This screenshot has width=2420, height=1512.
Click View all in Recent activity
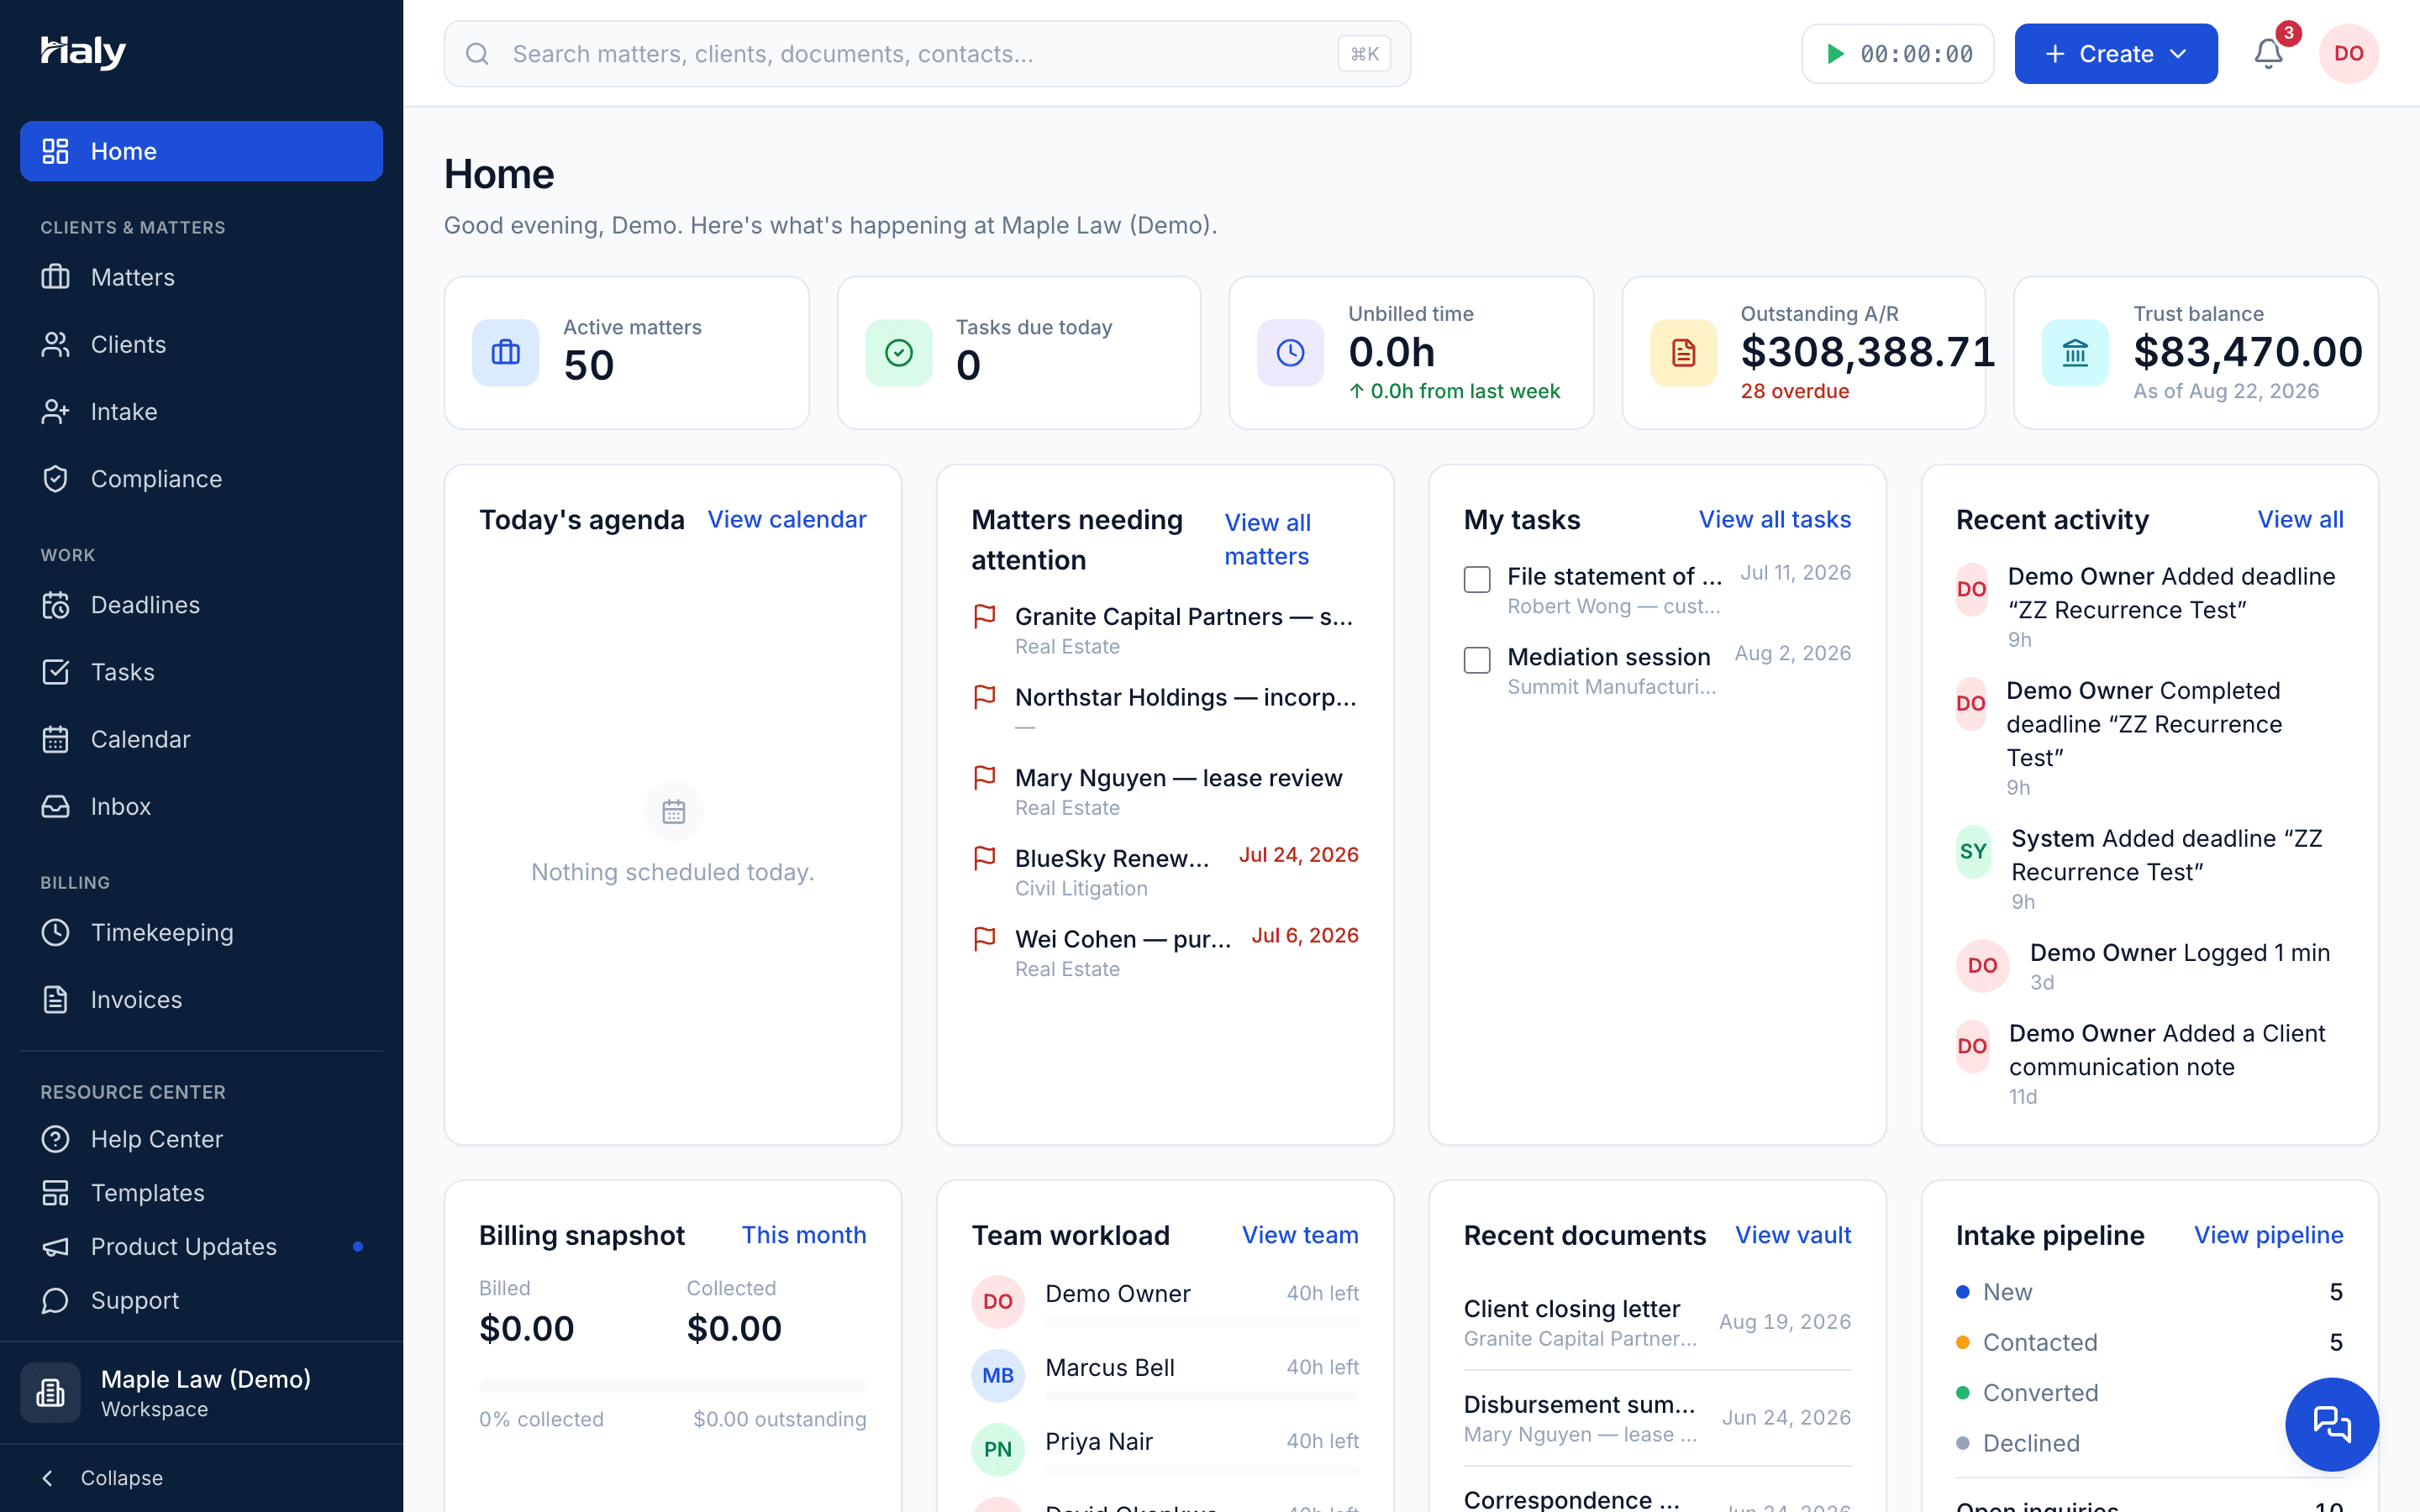(x=2300, y=519)
